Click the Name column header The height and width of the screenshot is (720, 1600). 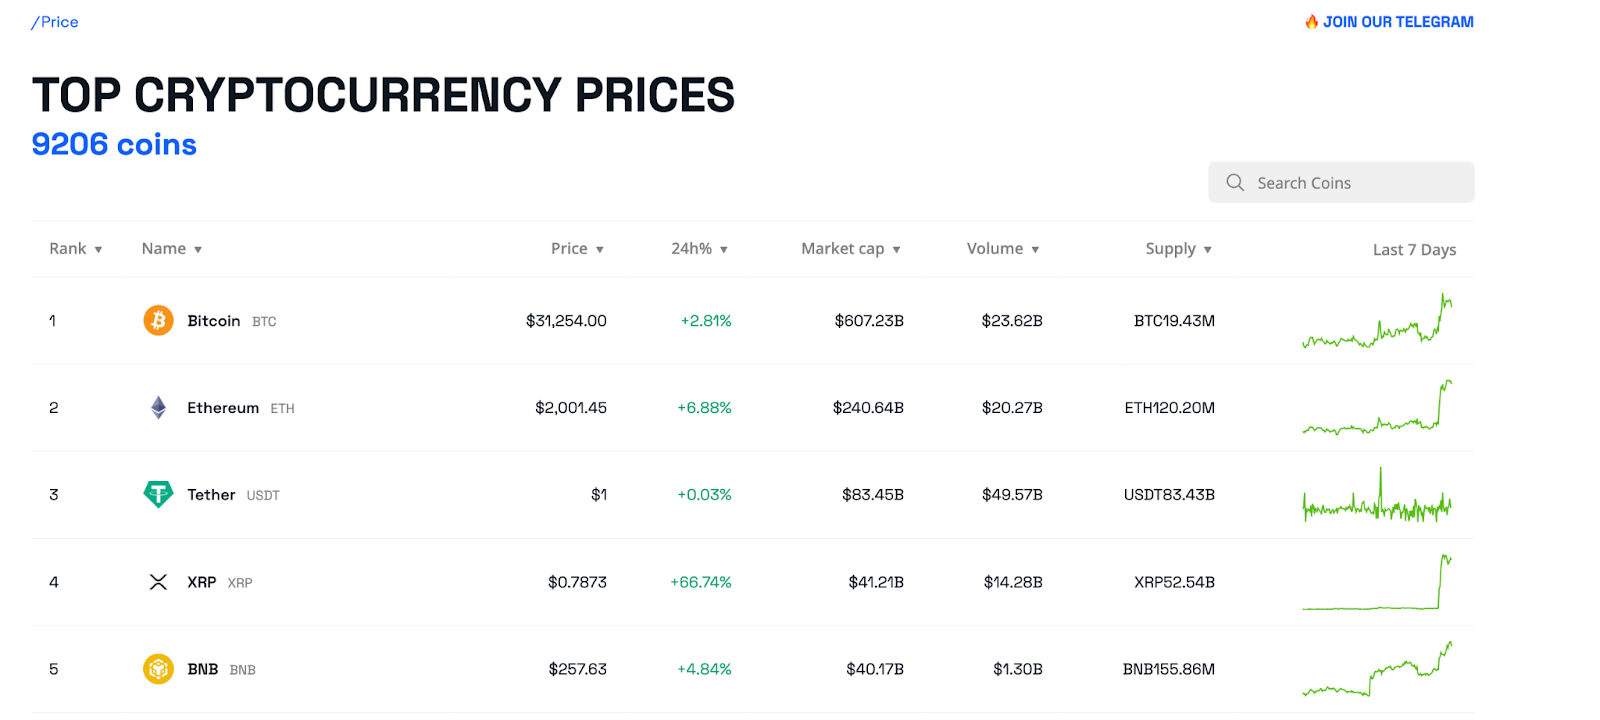(x=171, y=248)
